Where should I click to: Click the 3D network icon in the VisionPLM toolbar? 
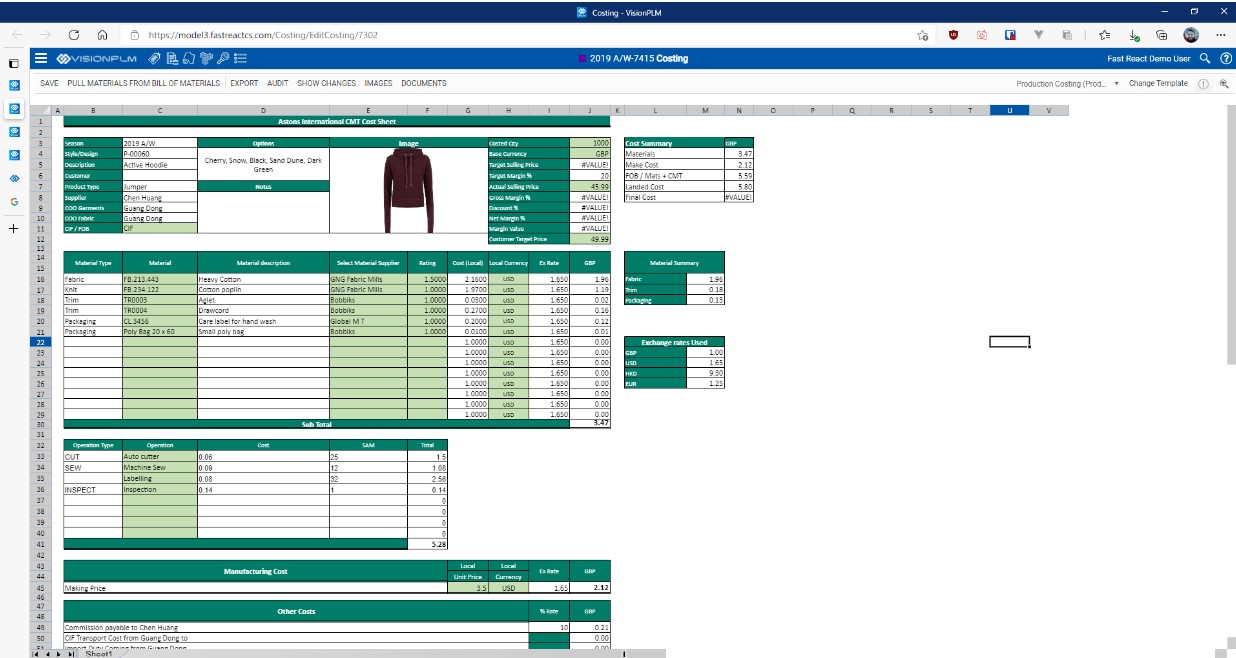[x=206, y=59]
